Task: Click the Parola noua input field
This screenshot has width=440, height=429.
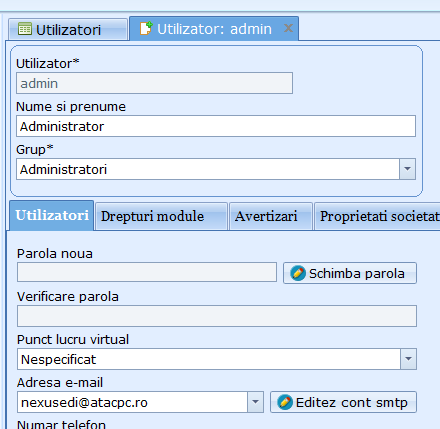Action: (147, 272)
